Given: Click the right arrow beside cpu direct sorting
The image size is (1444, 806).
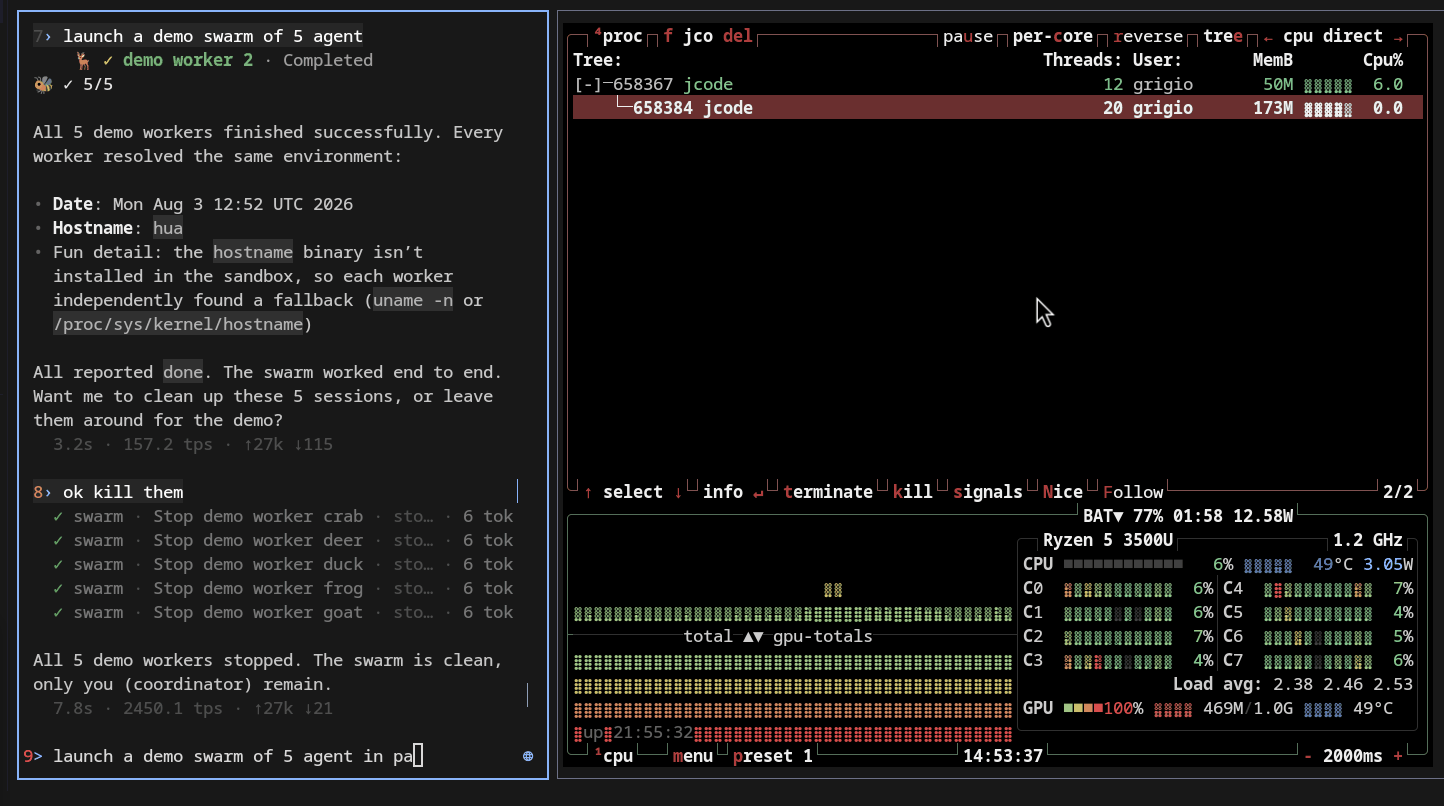Looking at the screenshot, I should [x=1398, y=36].
